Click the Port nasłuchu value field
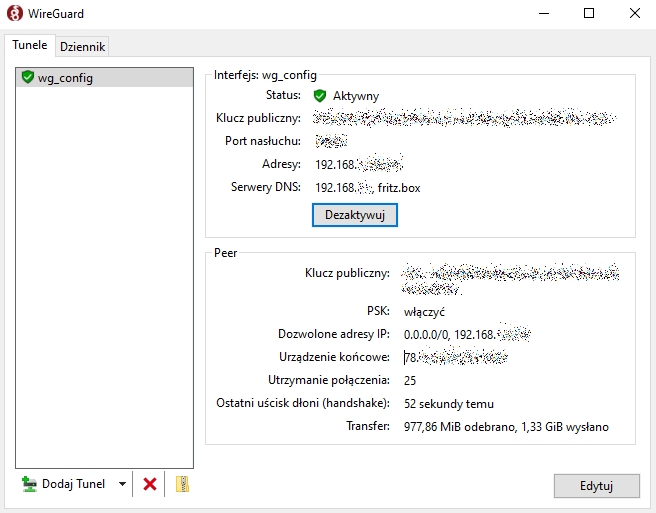Screen dimensions: 656x513 tap(331, 141)
